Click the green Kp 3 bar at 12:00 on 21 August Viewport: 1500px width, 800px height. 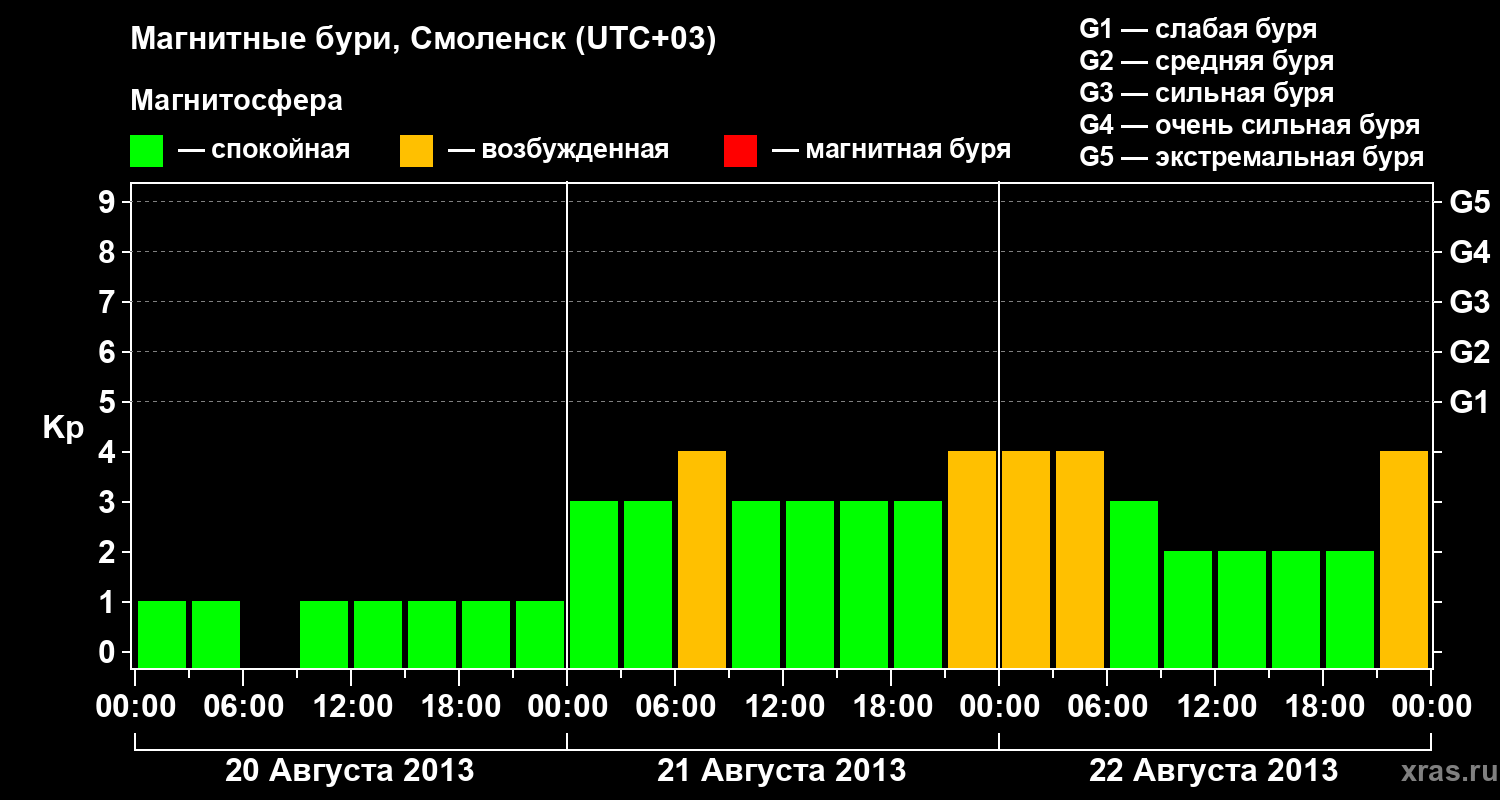pos(810,584)
